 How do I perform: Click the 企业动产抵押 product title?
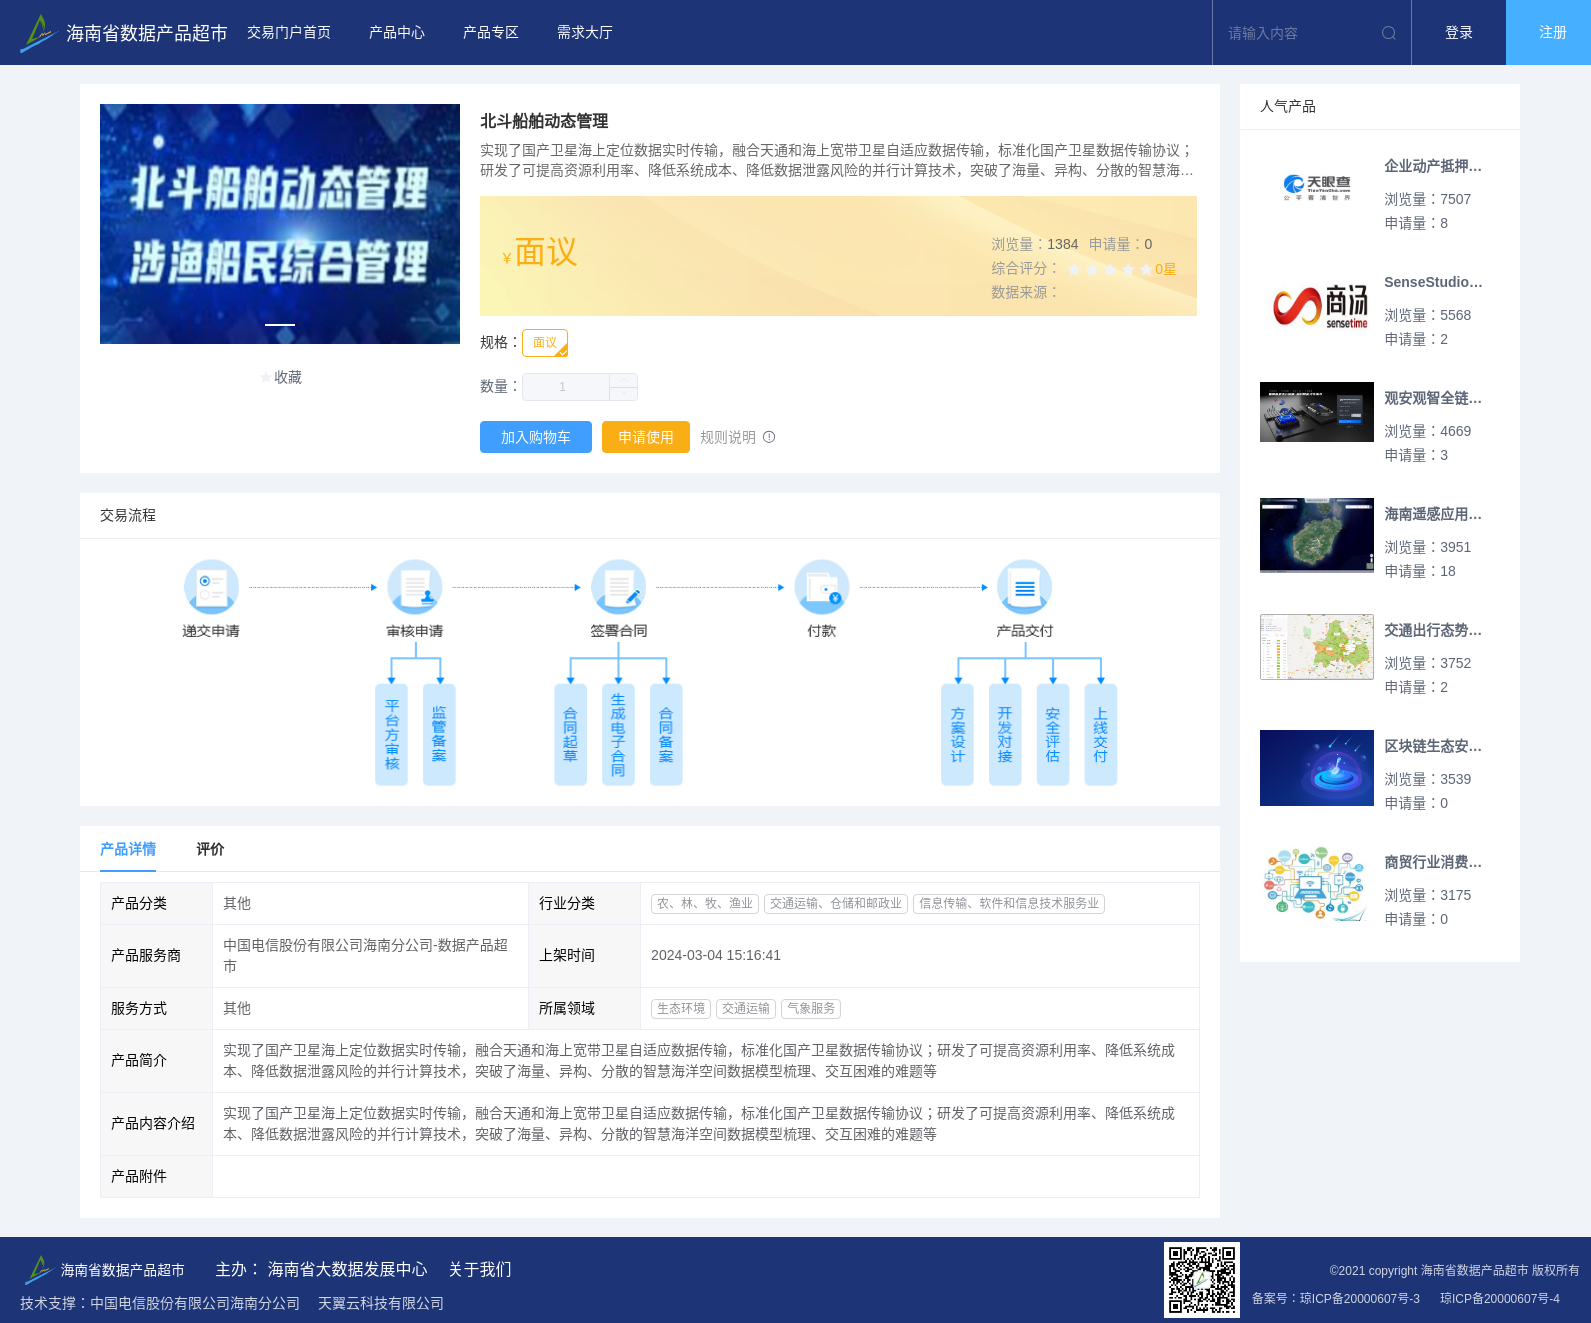(1433, 166)
